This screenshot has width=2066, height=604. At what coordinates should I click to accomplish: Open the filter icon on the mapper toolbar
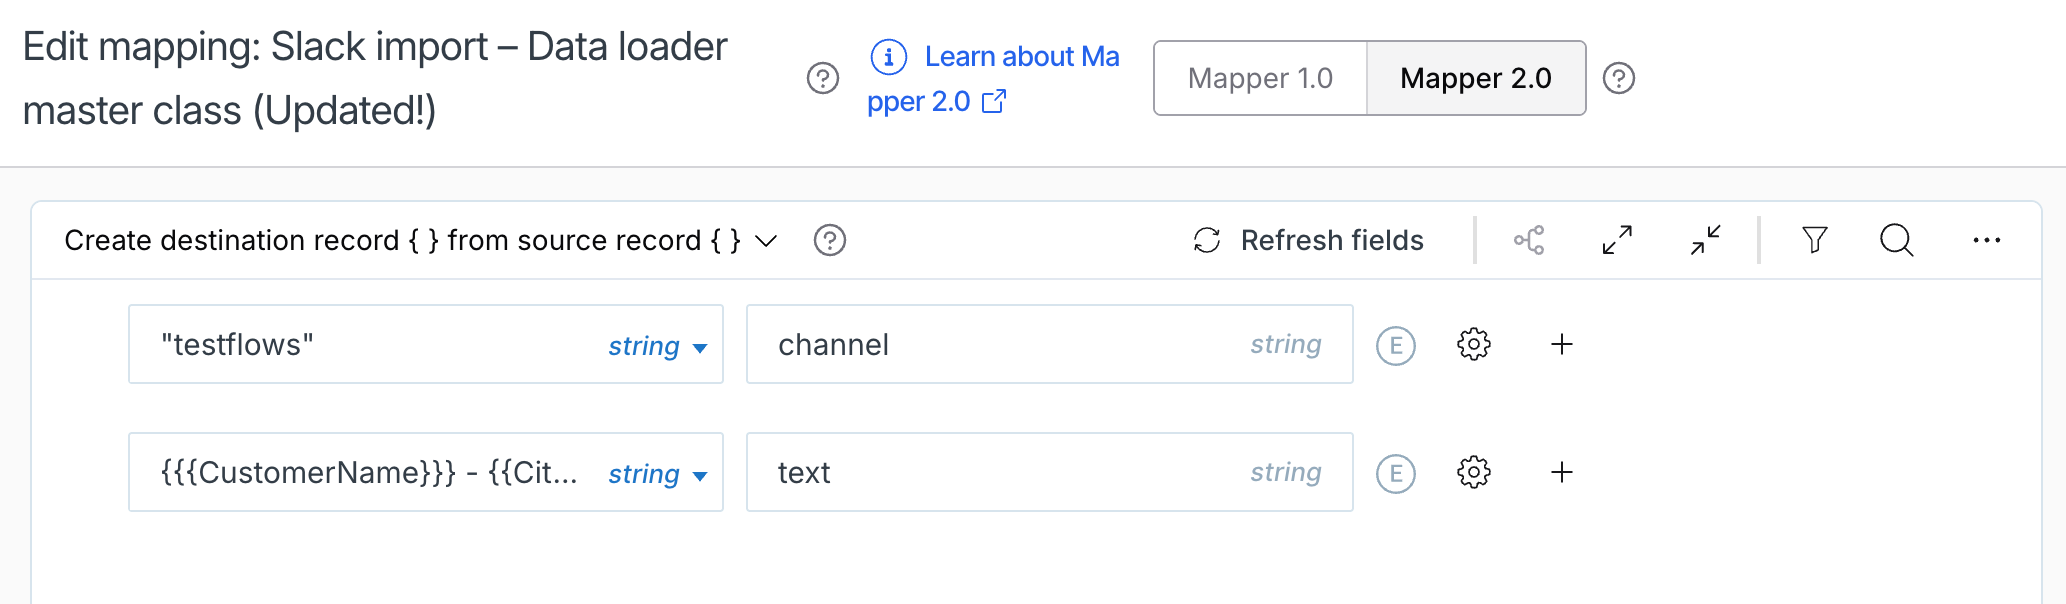1815,240
